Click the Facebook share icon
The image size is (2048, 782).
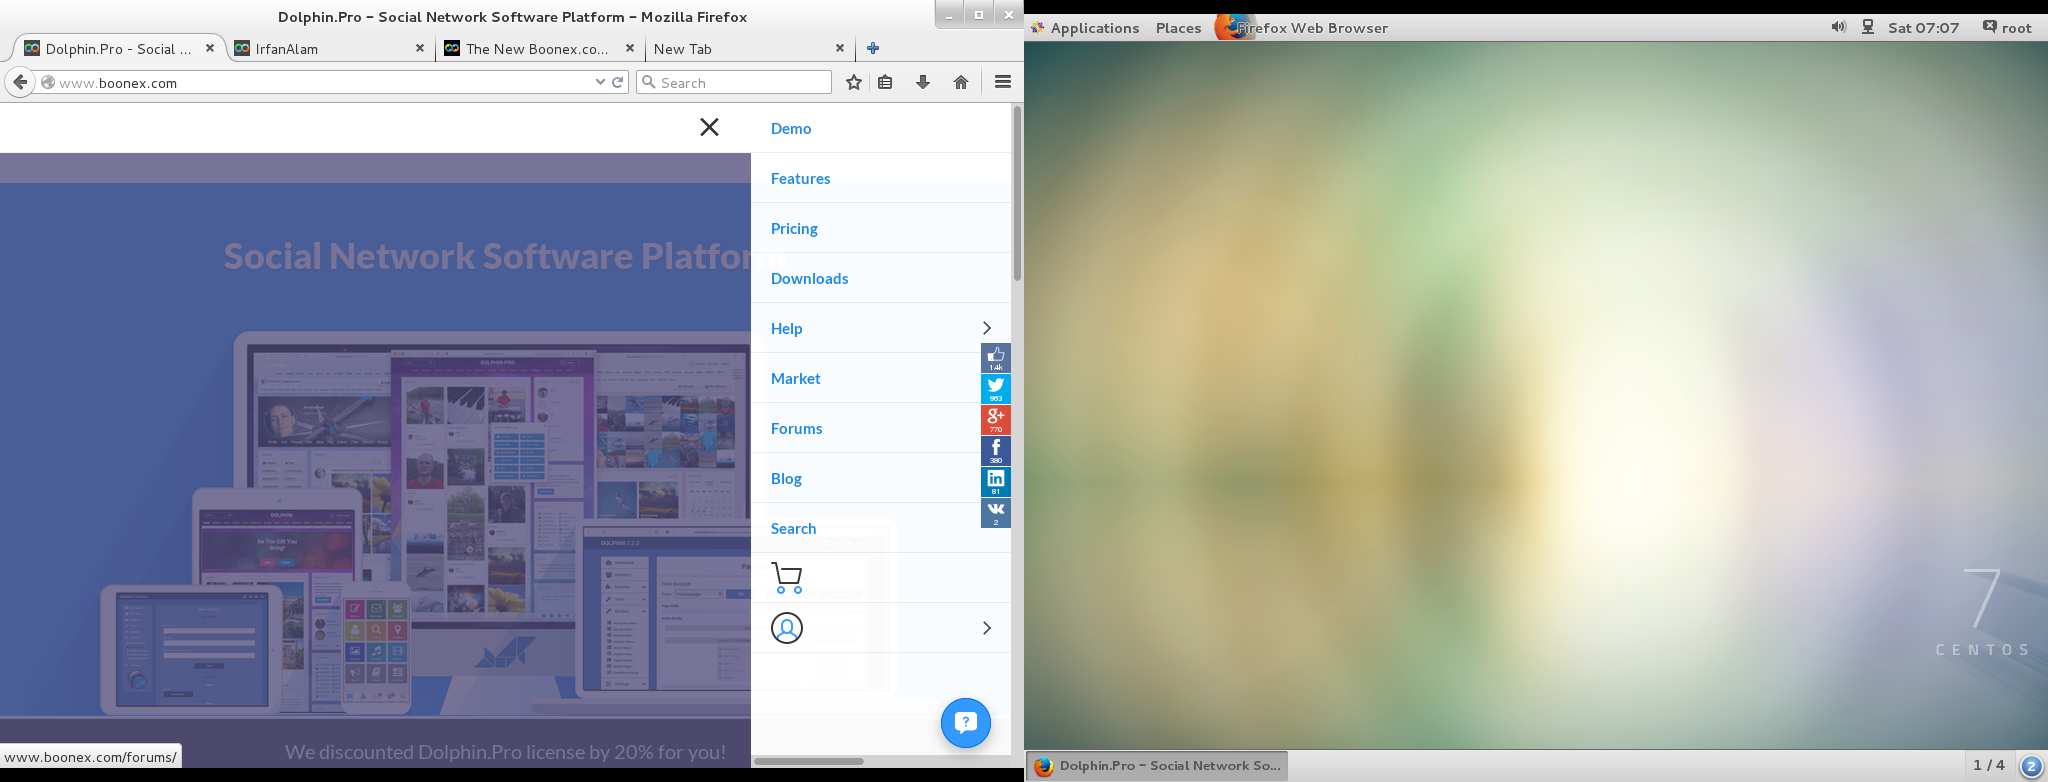(x=996, y=450)
